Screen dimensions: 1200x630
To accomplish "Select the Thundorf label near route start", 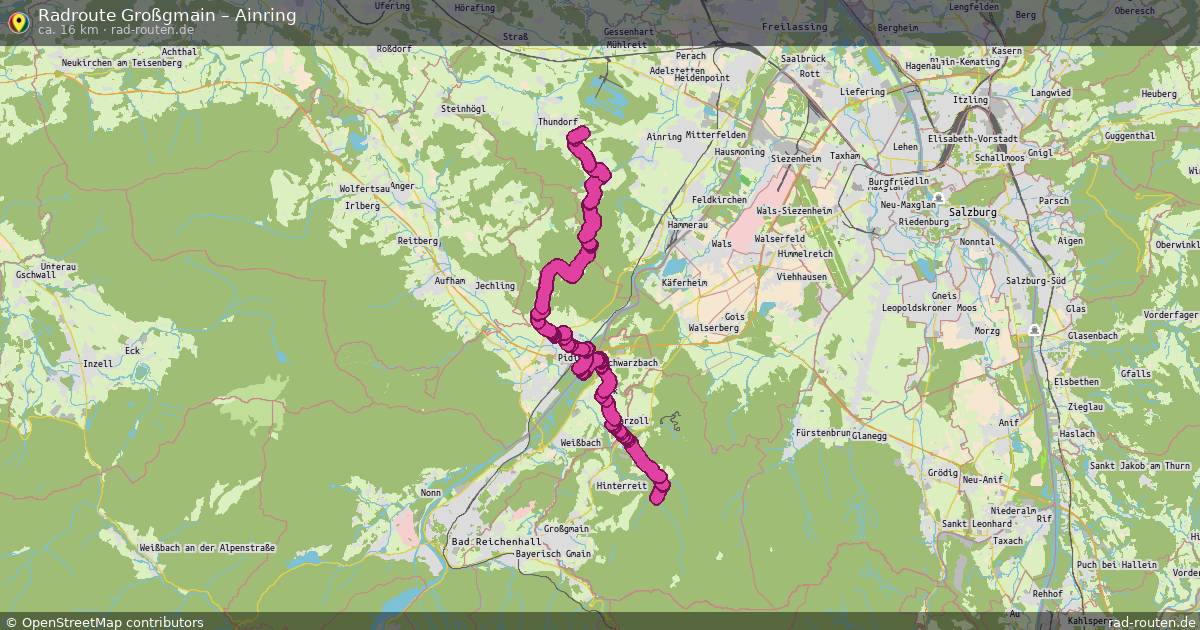I will click(x=559, y=121).
